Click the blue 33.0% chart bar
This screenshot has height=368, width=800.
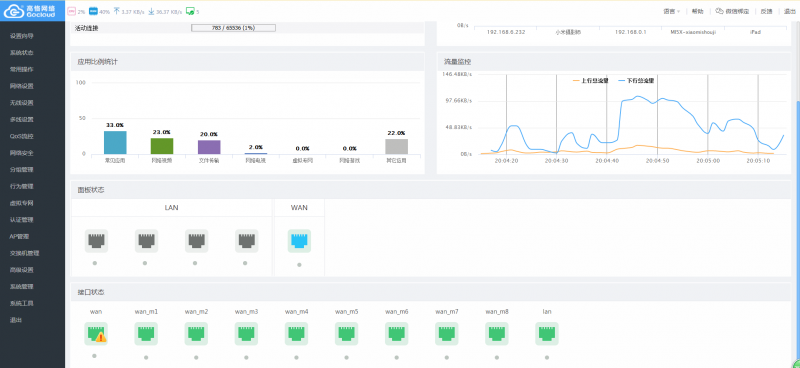pyautogui.click(x=115, y=142)
